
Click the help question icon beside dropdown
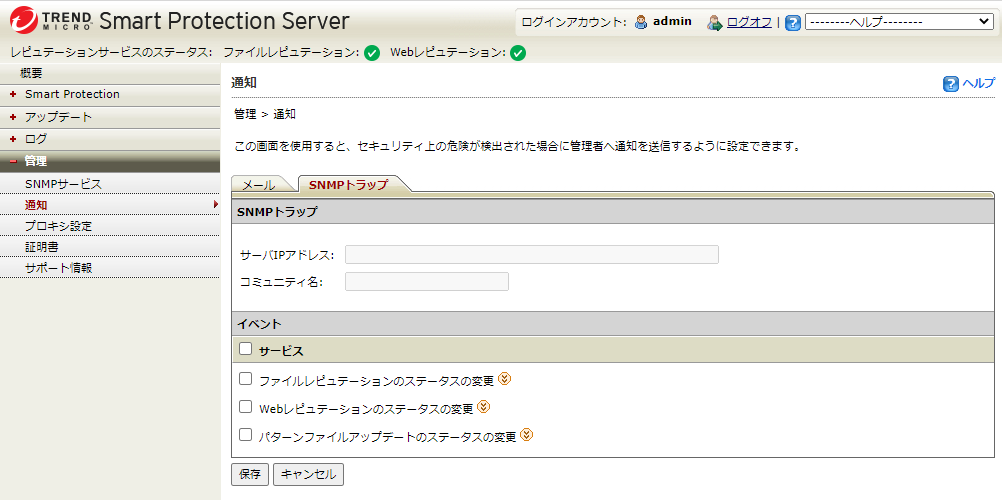point(793,22)
